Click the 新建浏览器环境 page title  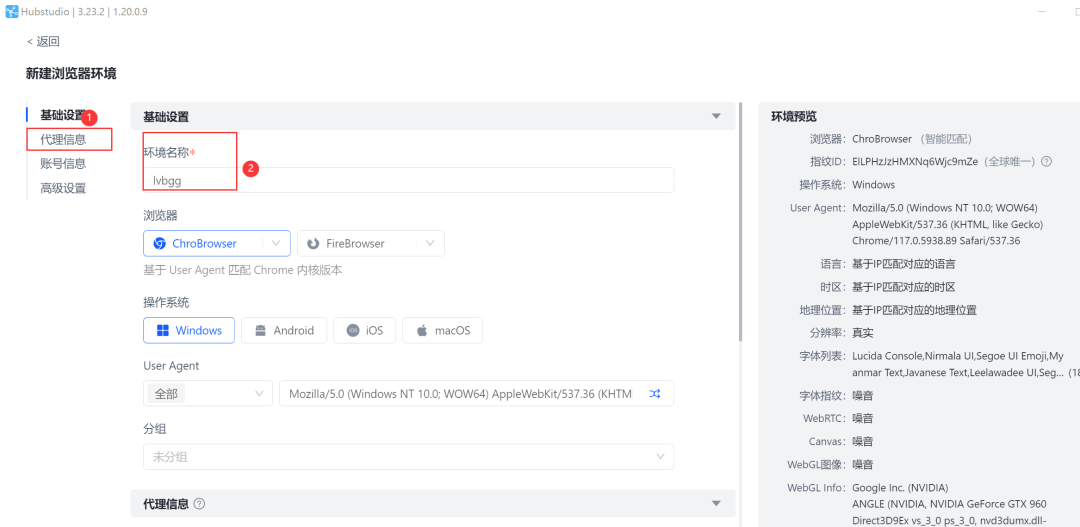71,74
